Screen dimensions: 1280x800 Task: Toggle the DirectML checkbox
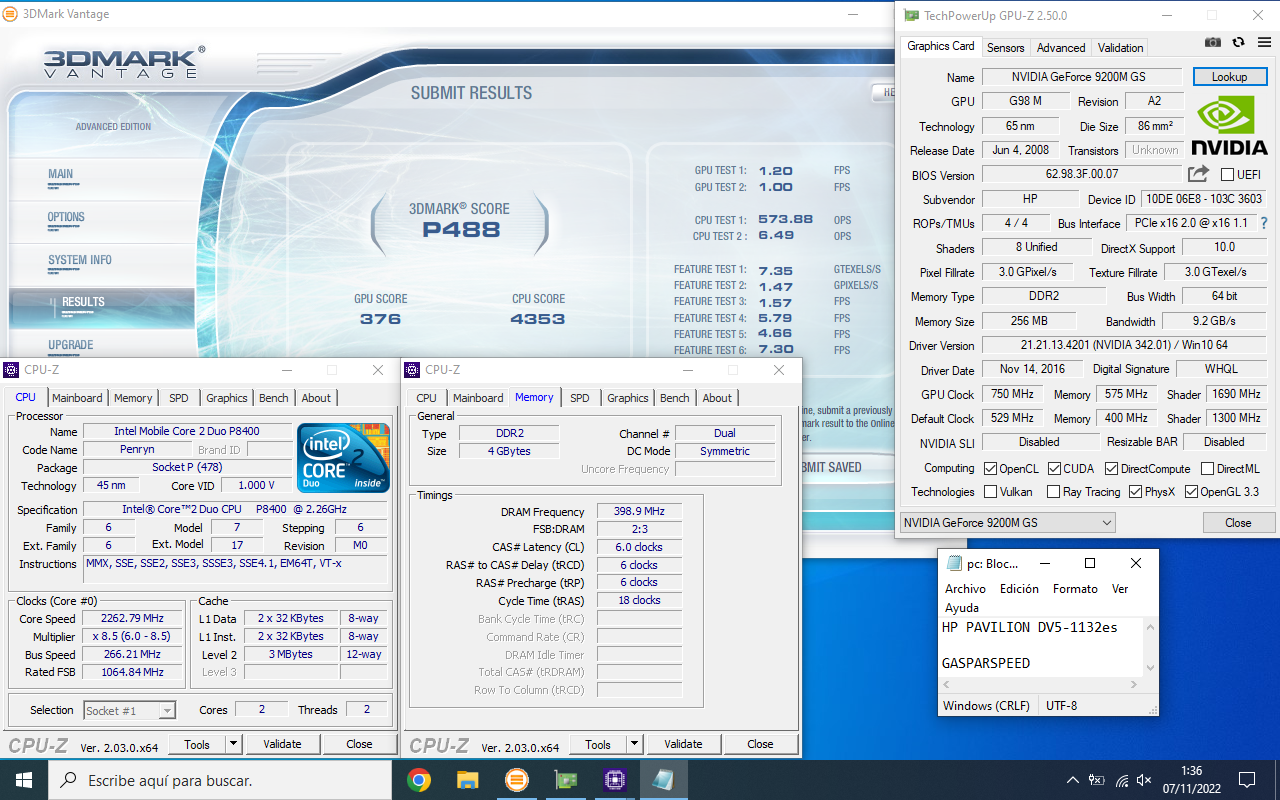click(1207, 468)
